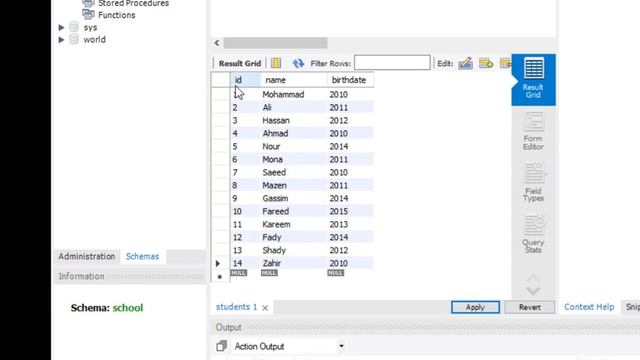Open the Result Grid view panel
This screenshot has height=360, width=640.
(x=533, y=80)
